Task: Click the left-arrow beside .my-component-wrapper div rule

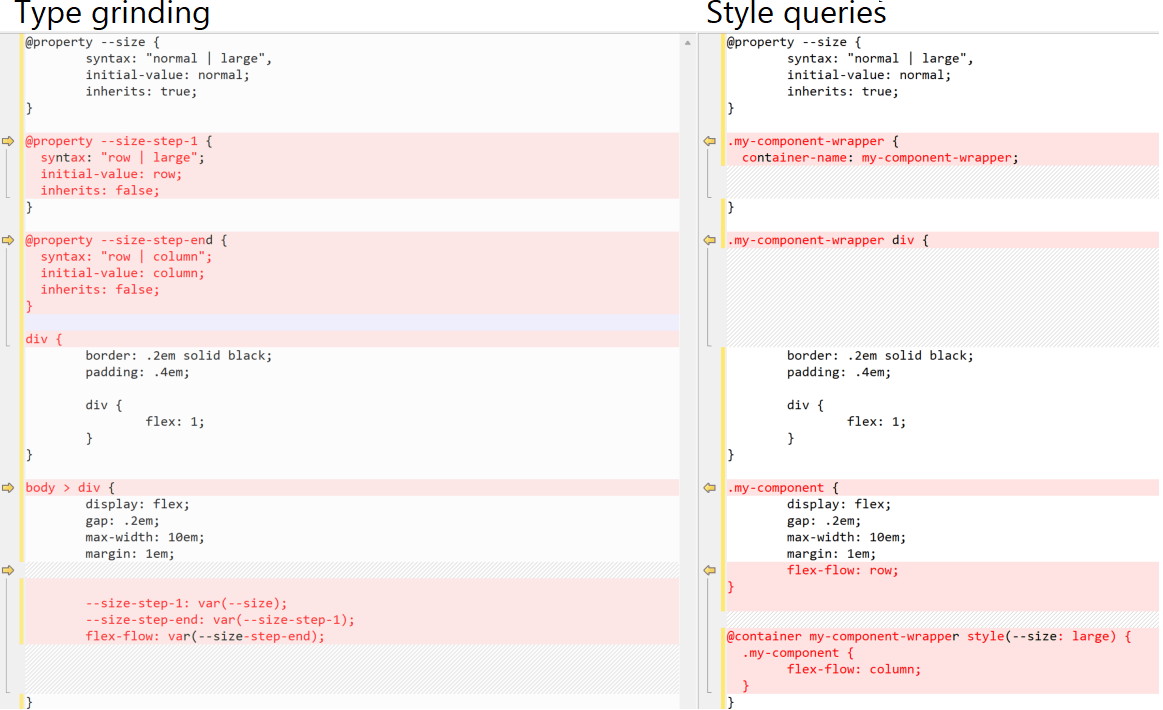Action: tap(709, 240)
